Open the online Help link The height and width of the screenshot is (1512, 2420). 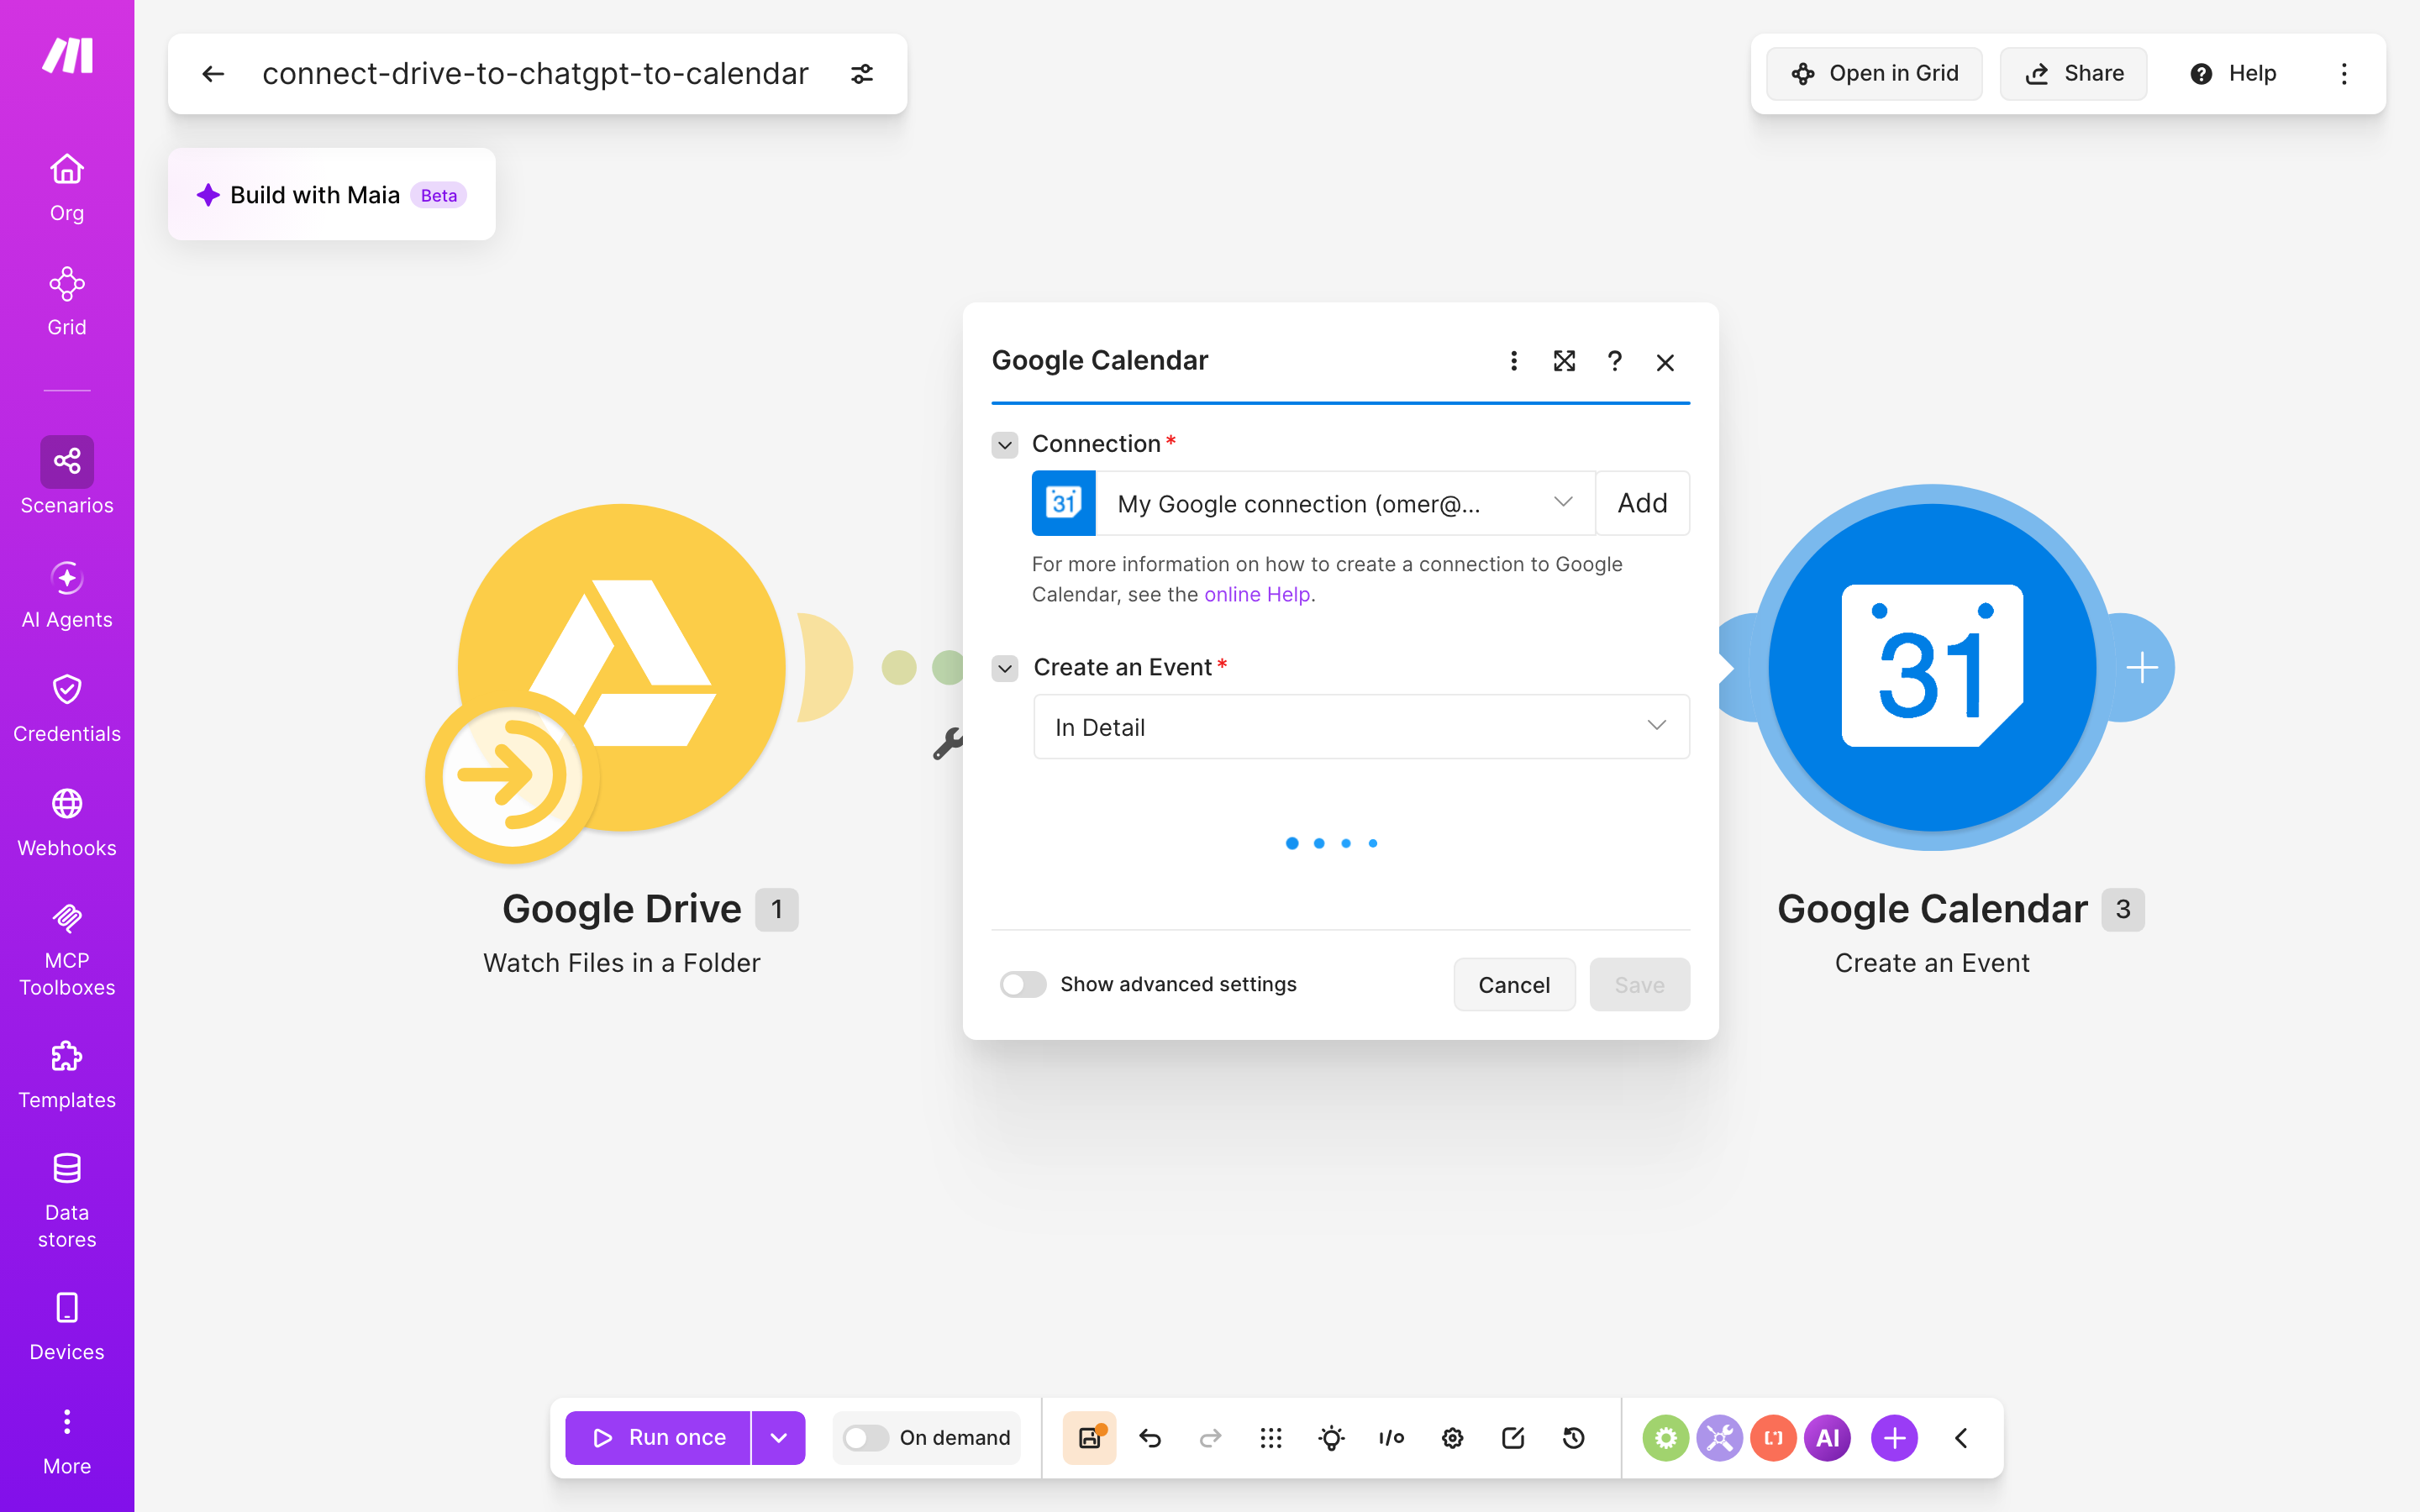[1257, 594]
